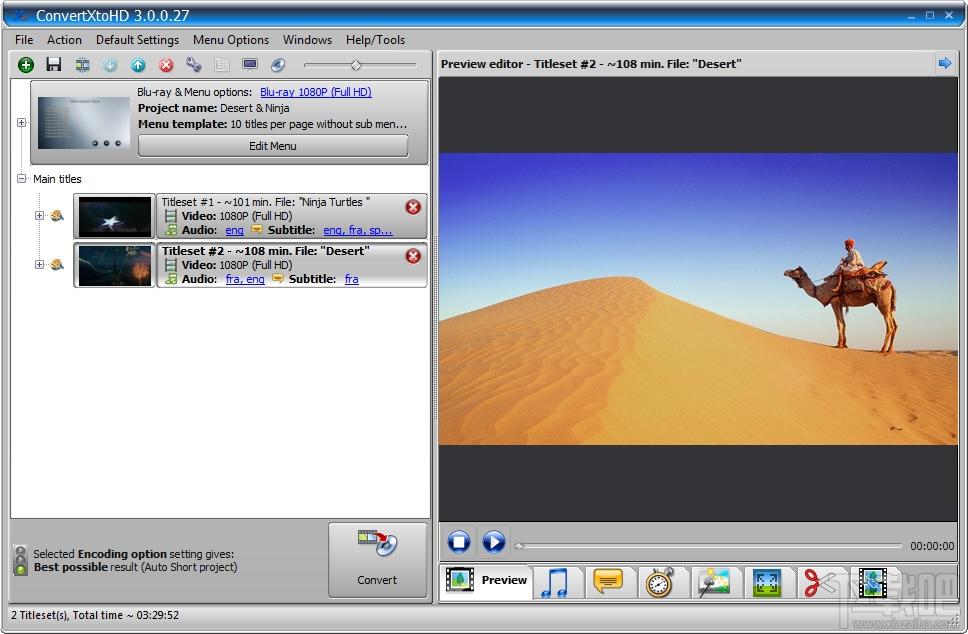Open the audio tab with music note
The width and height of the screenshot is (968, 634).
point(554,581)
